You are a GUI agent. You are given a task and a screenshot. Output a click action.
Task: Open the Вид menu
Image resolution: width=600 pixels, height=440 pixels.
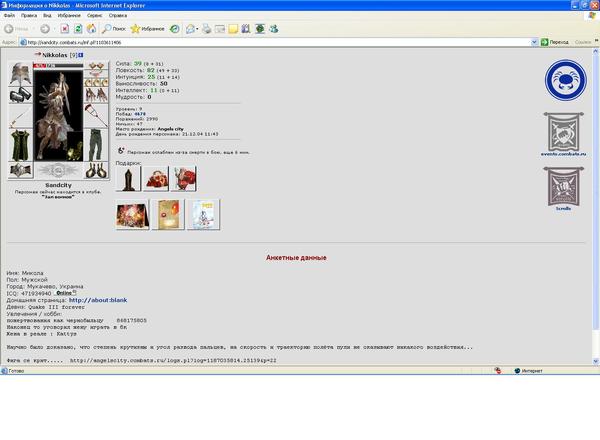pos(47,16)
